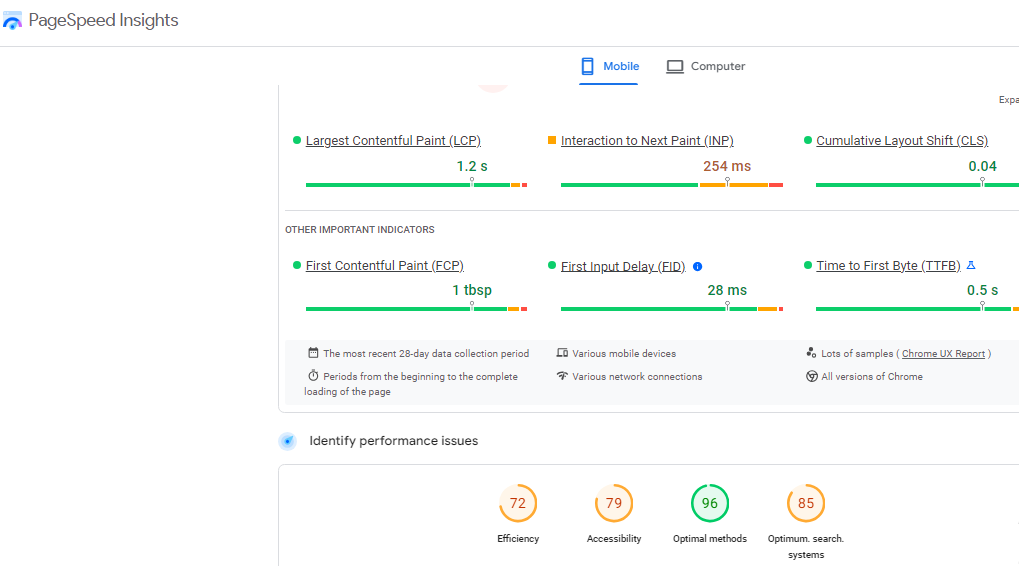Click the INP distribution bar
The width and height of the screenshot is (1019, 566).
pos(672,185)
